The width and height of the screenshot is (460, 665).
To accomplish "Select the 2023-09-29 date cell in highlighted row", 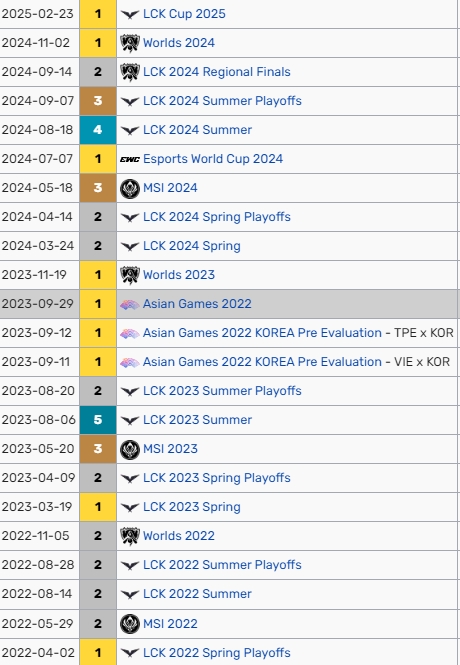I will [38, 304].
